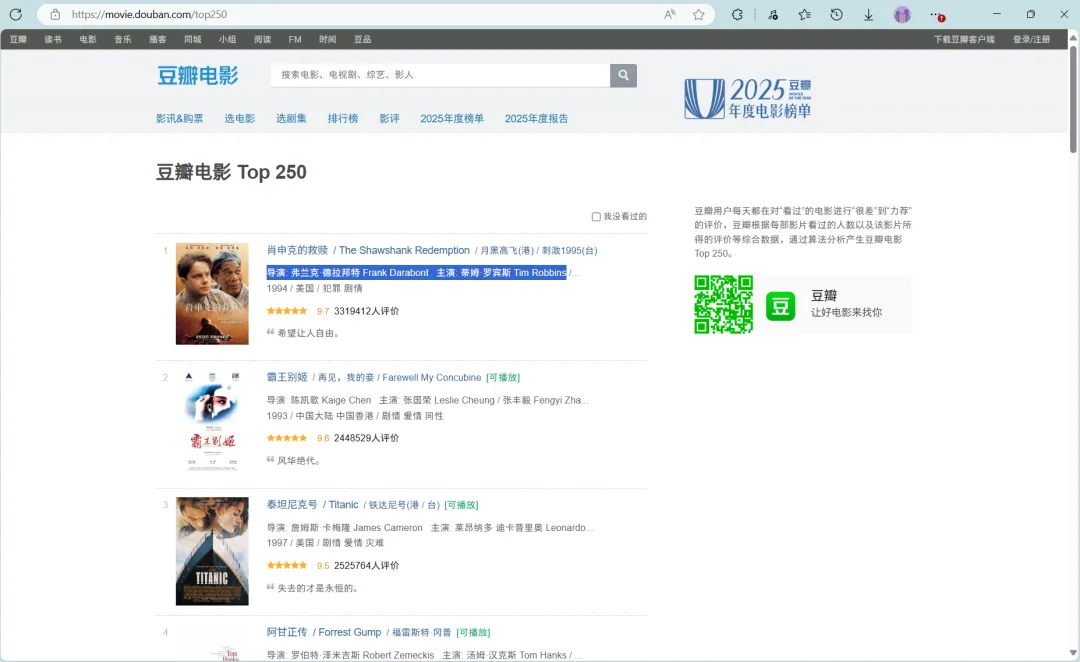Image resolution: width=1080 pixels, height=662 pixels.
Task: Open 豆瓣 in top navigation bar
Action: [18, 39]
